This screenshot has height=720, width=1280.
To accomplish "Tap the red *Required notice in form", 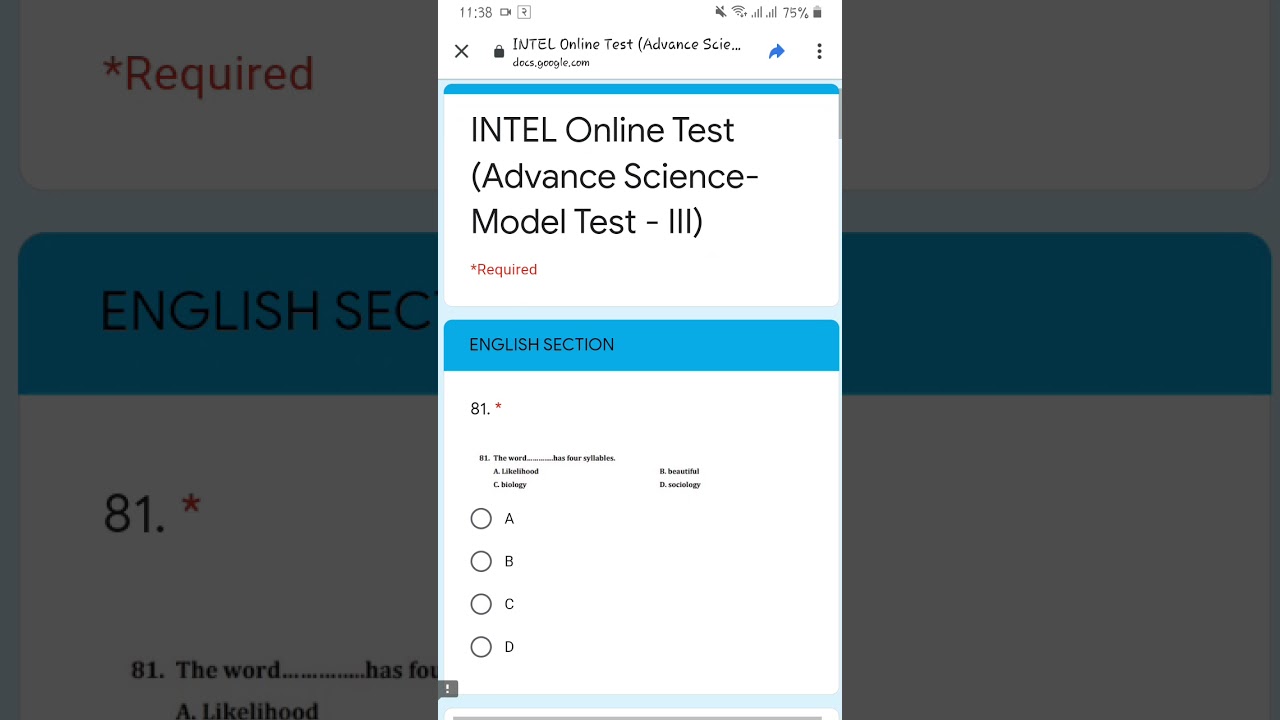I will pyautogui.click(x=504, y=270).
